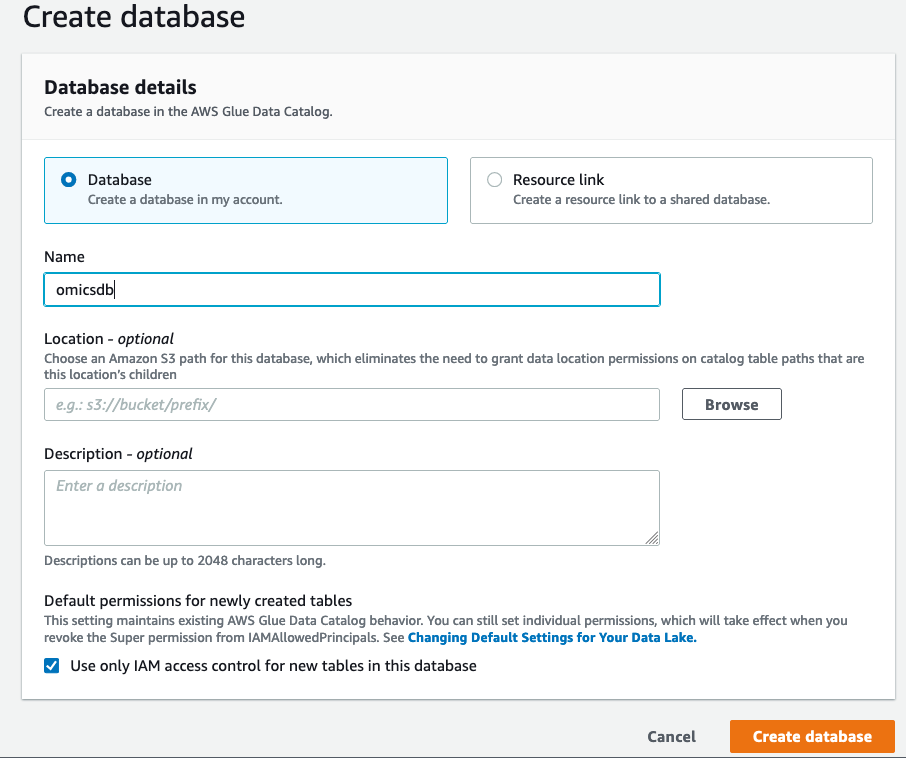This screenshot has height=758, width=906.
Task: Open Changing Default Settings for Your Data Lake link
Action: click(x=551, y=637)
